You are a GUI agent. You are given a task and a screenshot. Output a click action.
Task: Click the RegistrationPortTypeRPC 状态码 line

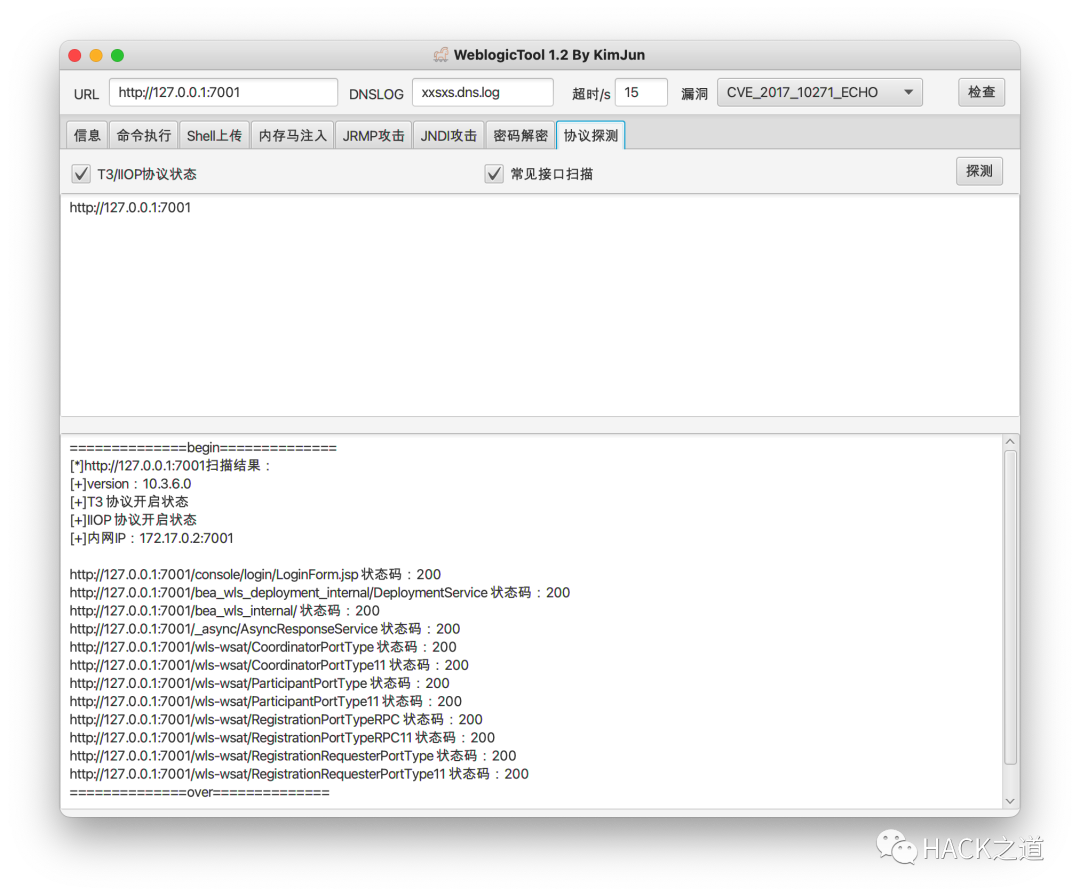(276, 719)
